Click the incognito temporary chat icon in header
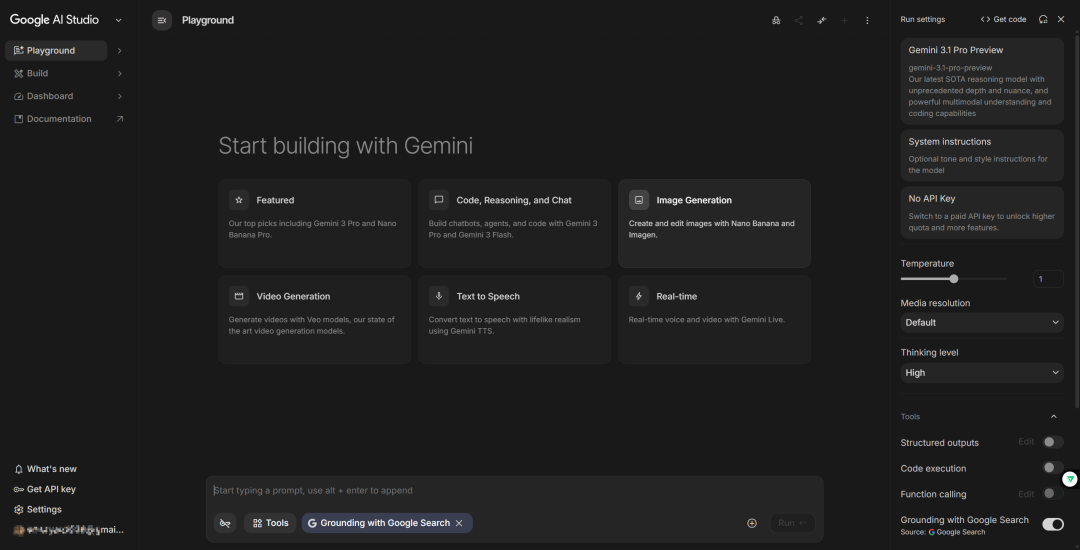This screenshot has height=550, width=1080. (776, 20)
